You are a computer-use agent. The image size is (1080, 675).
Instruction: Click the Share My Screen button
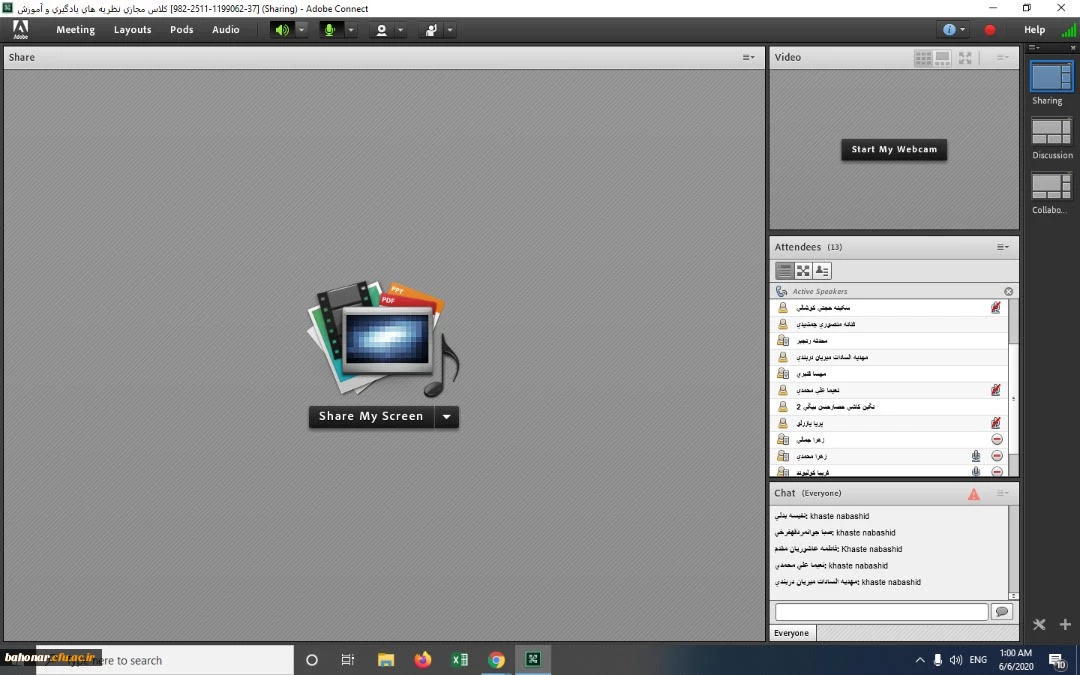371,417
